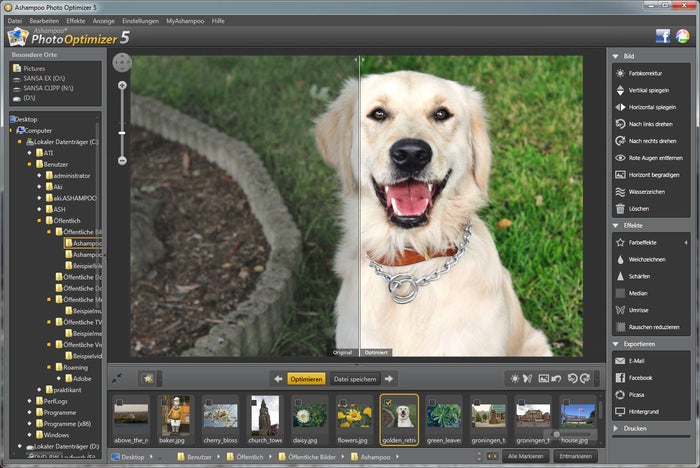Screen dimensions: 700x468
Task: Open the Einstellungen menu
Action: tap(140, 20)
